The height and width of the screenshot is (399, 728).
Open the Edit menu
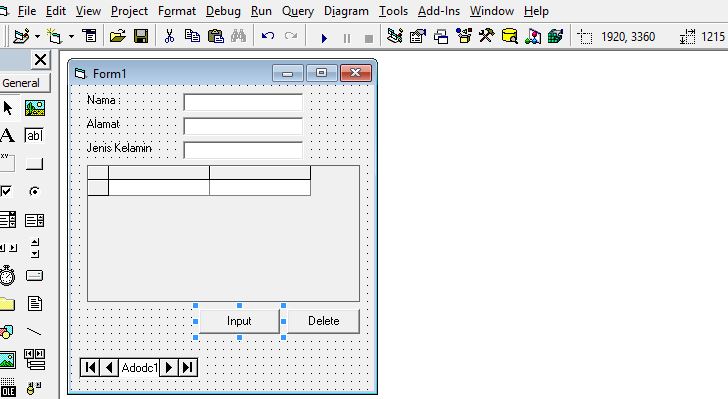click(56, 11)
